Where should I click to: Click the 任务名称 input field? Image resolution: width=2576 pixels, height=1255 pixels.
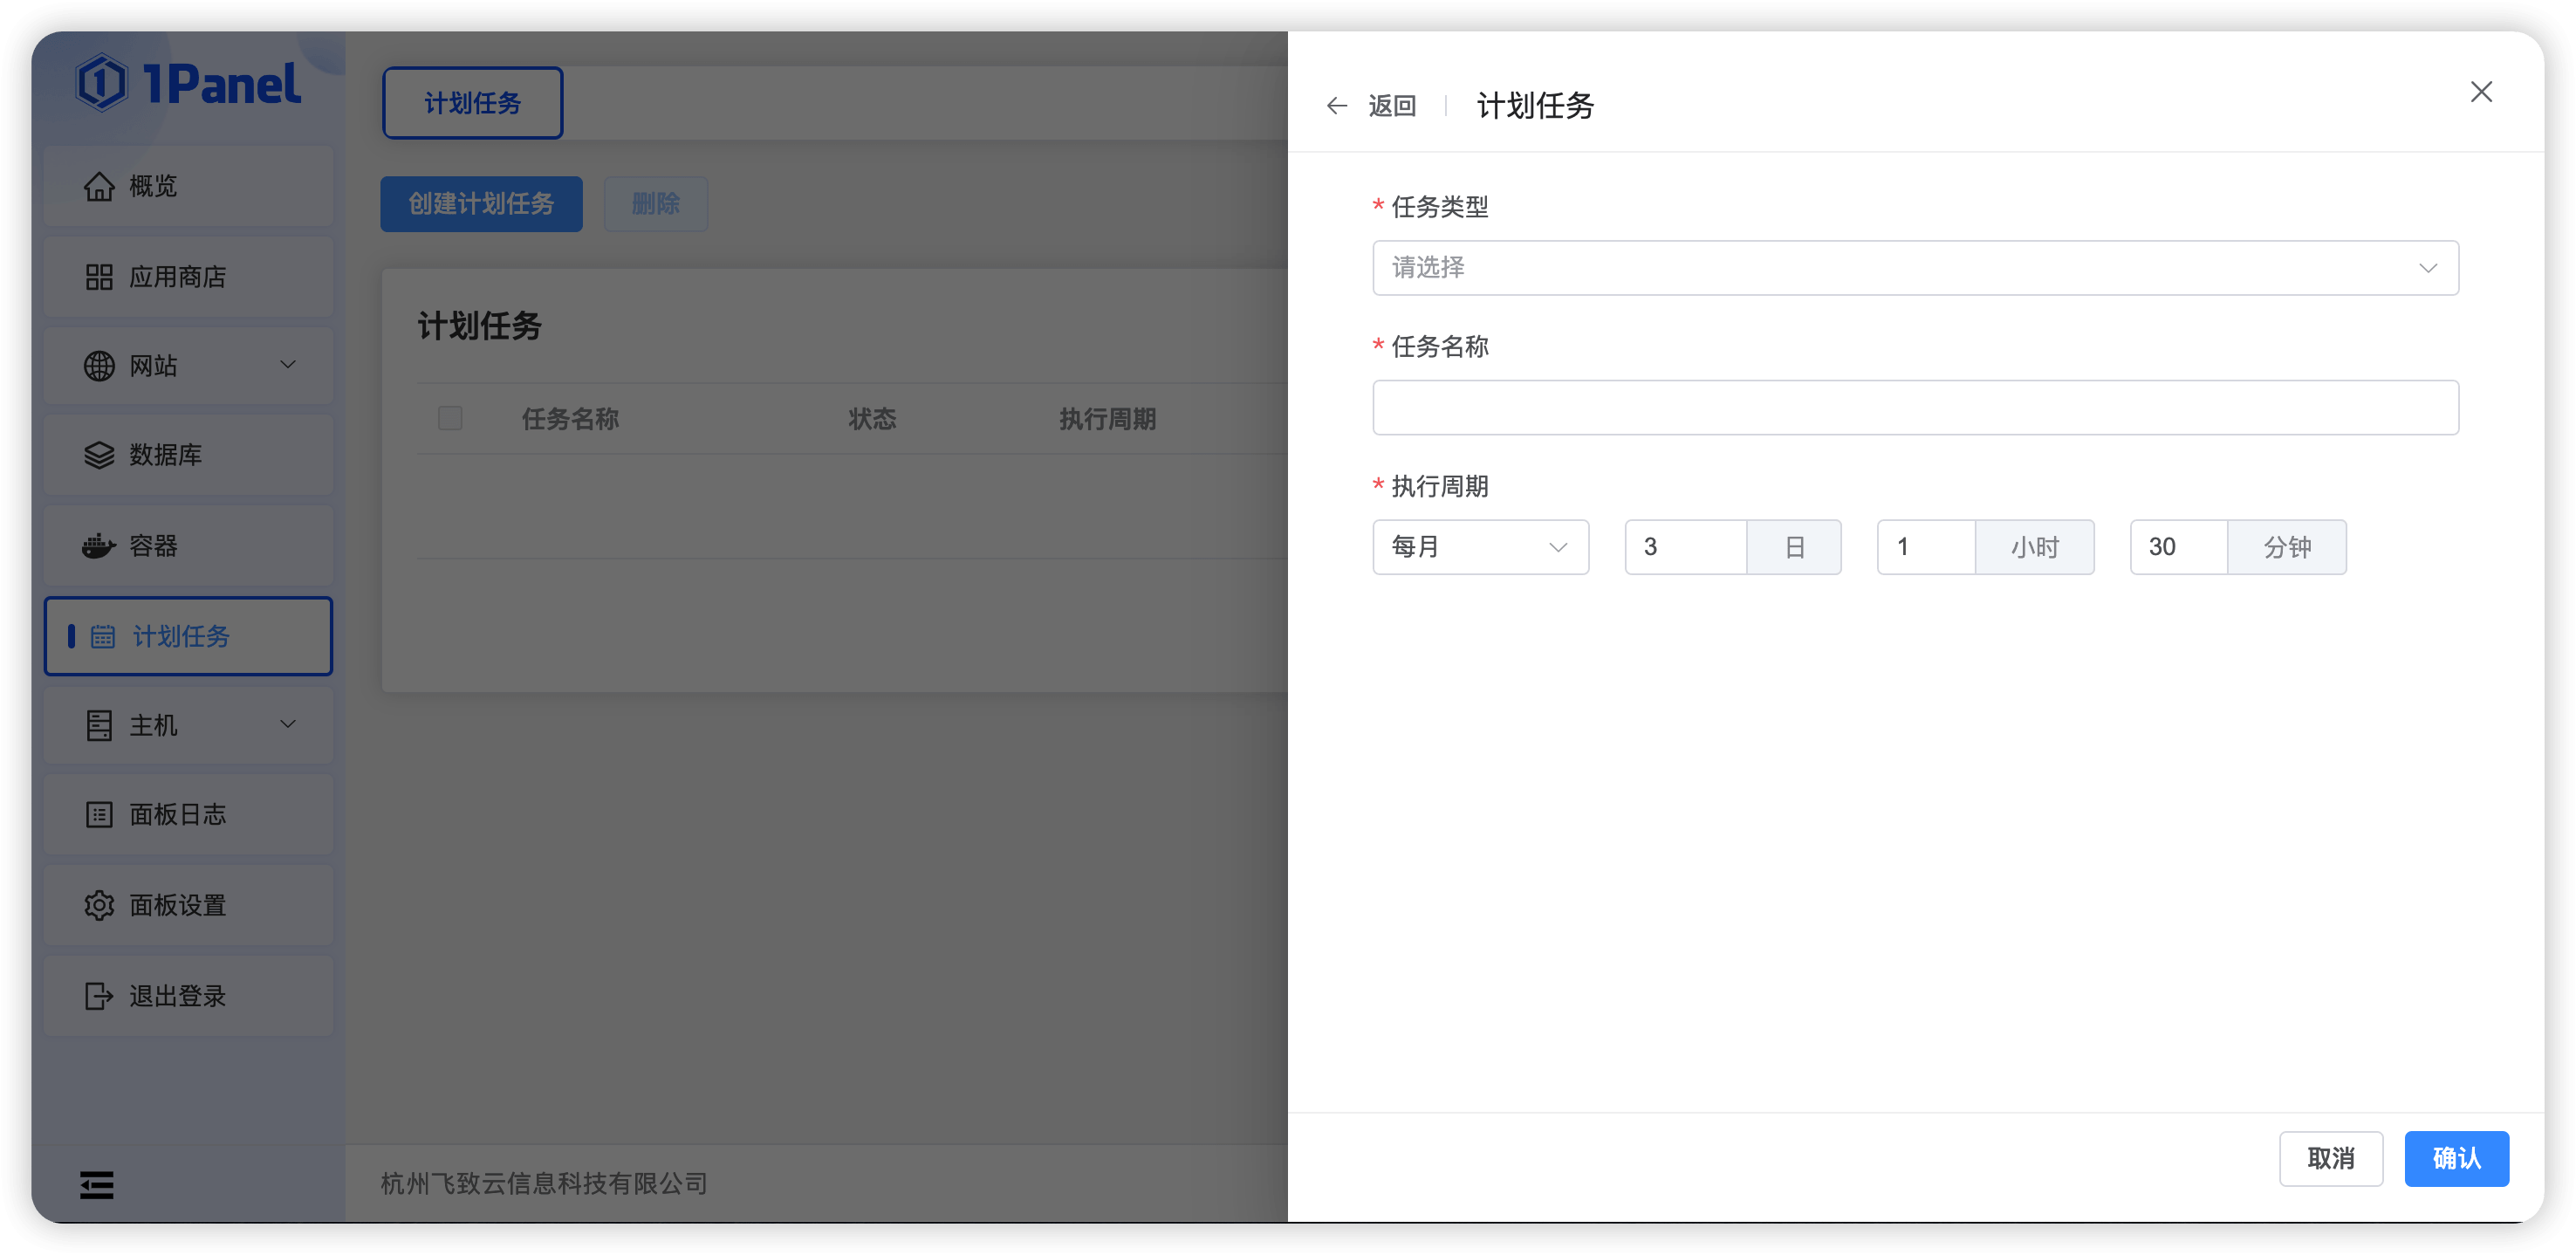pyautogui.click(x=1914, y=407)
